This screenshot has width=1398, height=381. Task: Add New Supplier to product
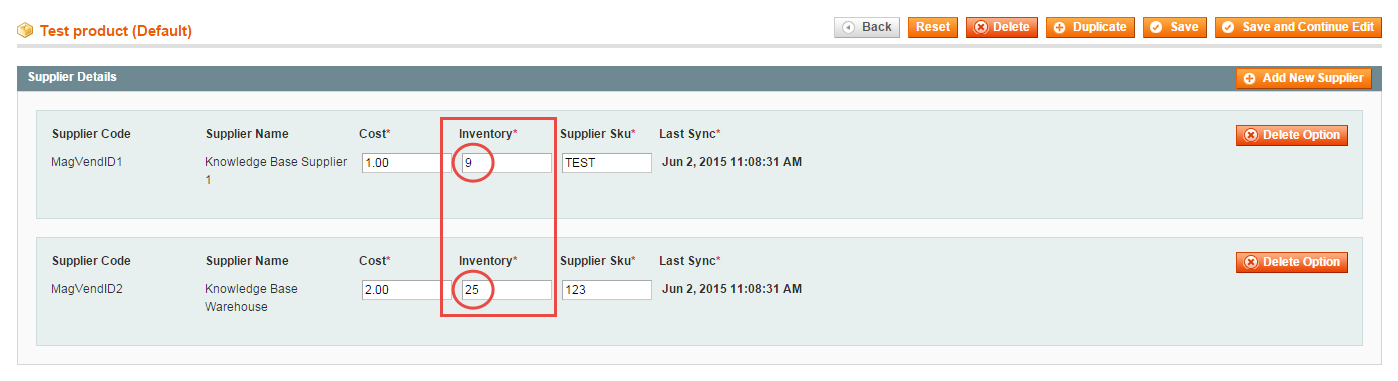tap(1303, 78)
